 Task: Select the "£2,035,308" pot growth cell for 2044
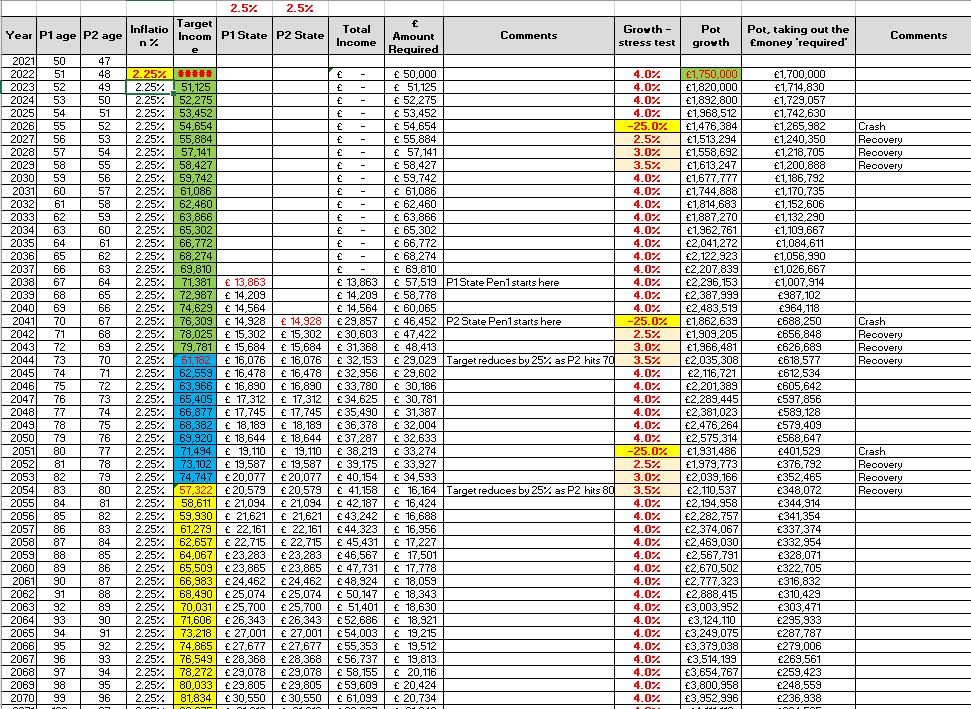(x=711, y=360)
